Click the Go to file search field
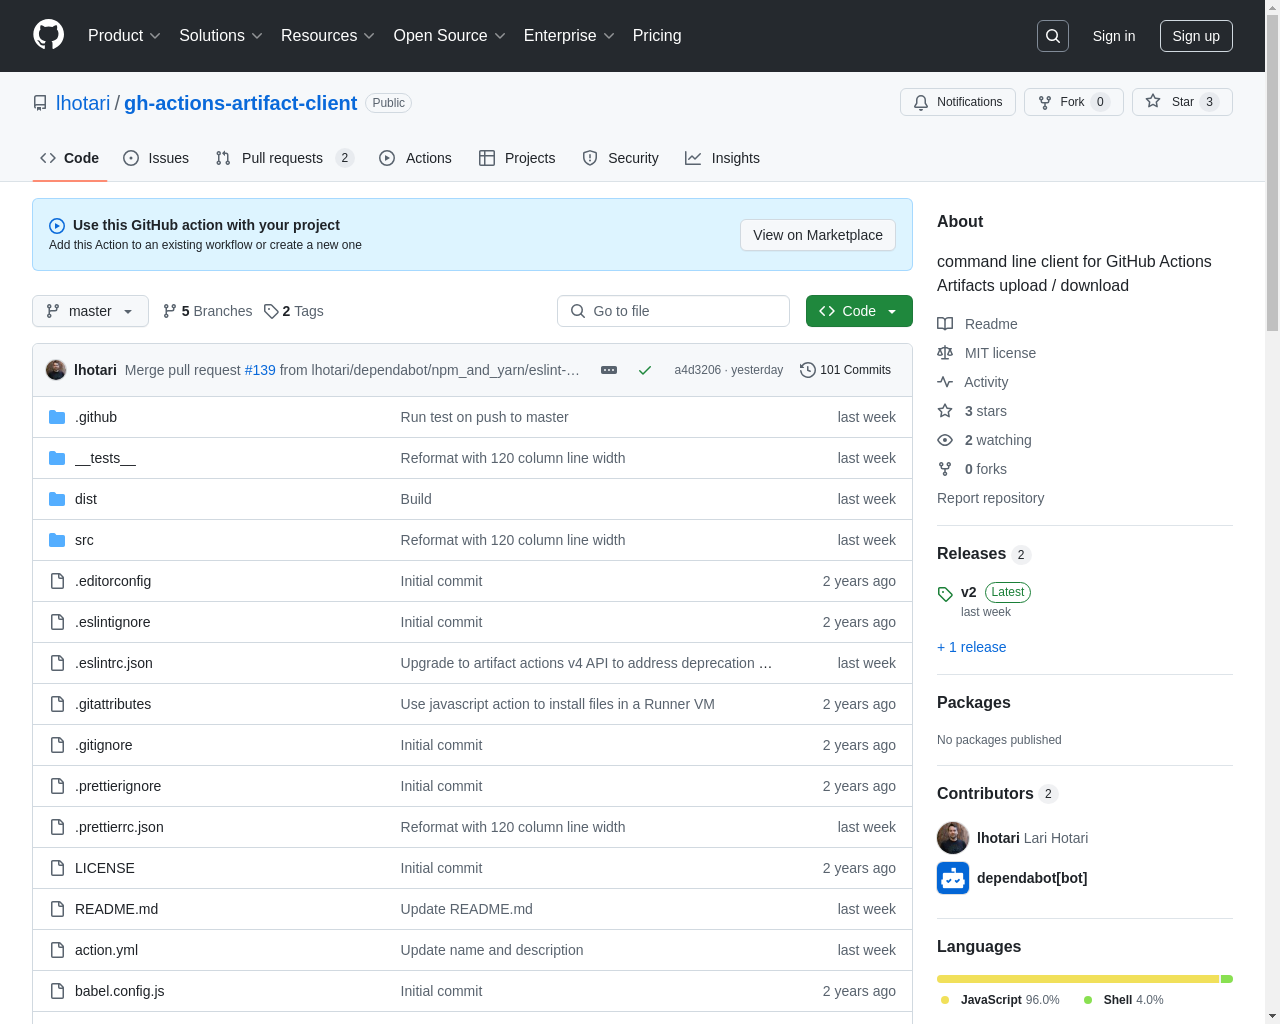Image resolution: width=1280 pixels, height=1024 pixels. pyautogui.click(x=673, y=311)
